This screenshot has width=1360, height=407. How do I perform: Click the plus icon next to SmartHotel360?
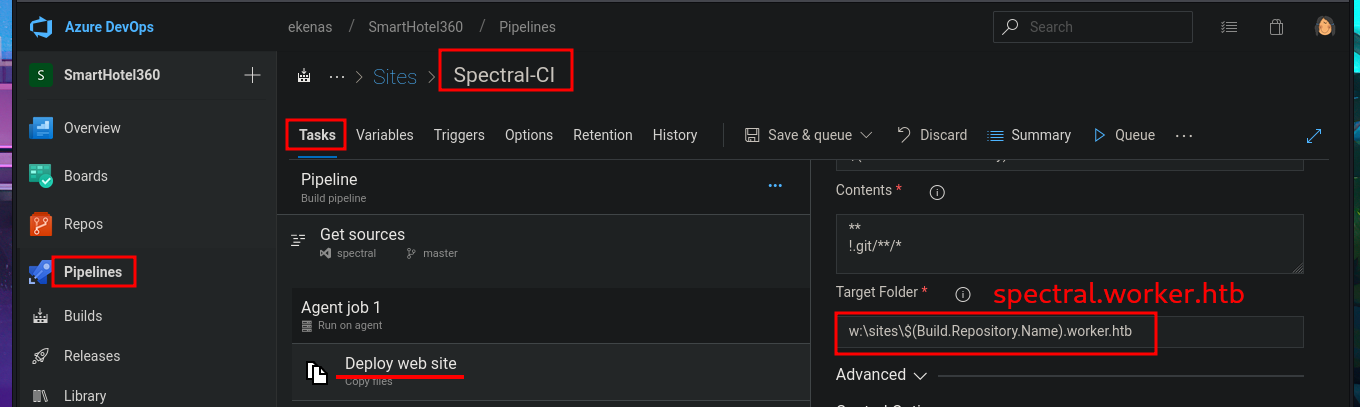(252, 75)
